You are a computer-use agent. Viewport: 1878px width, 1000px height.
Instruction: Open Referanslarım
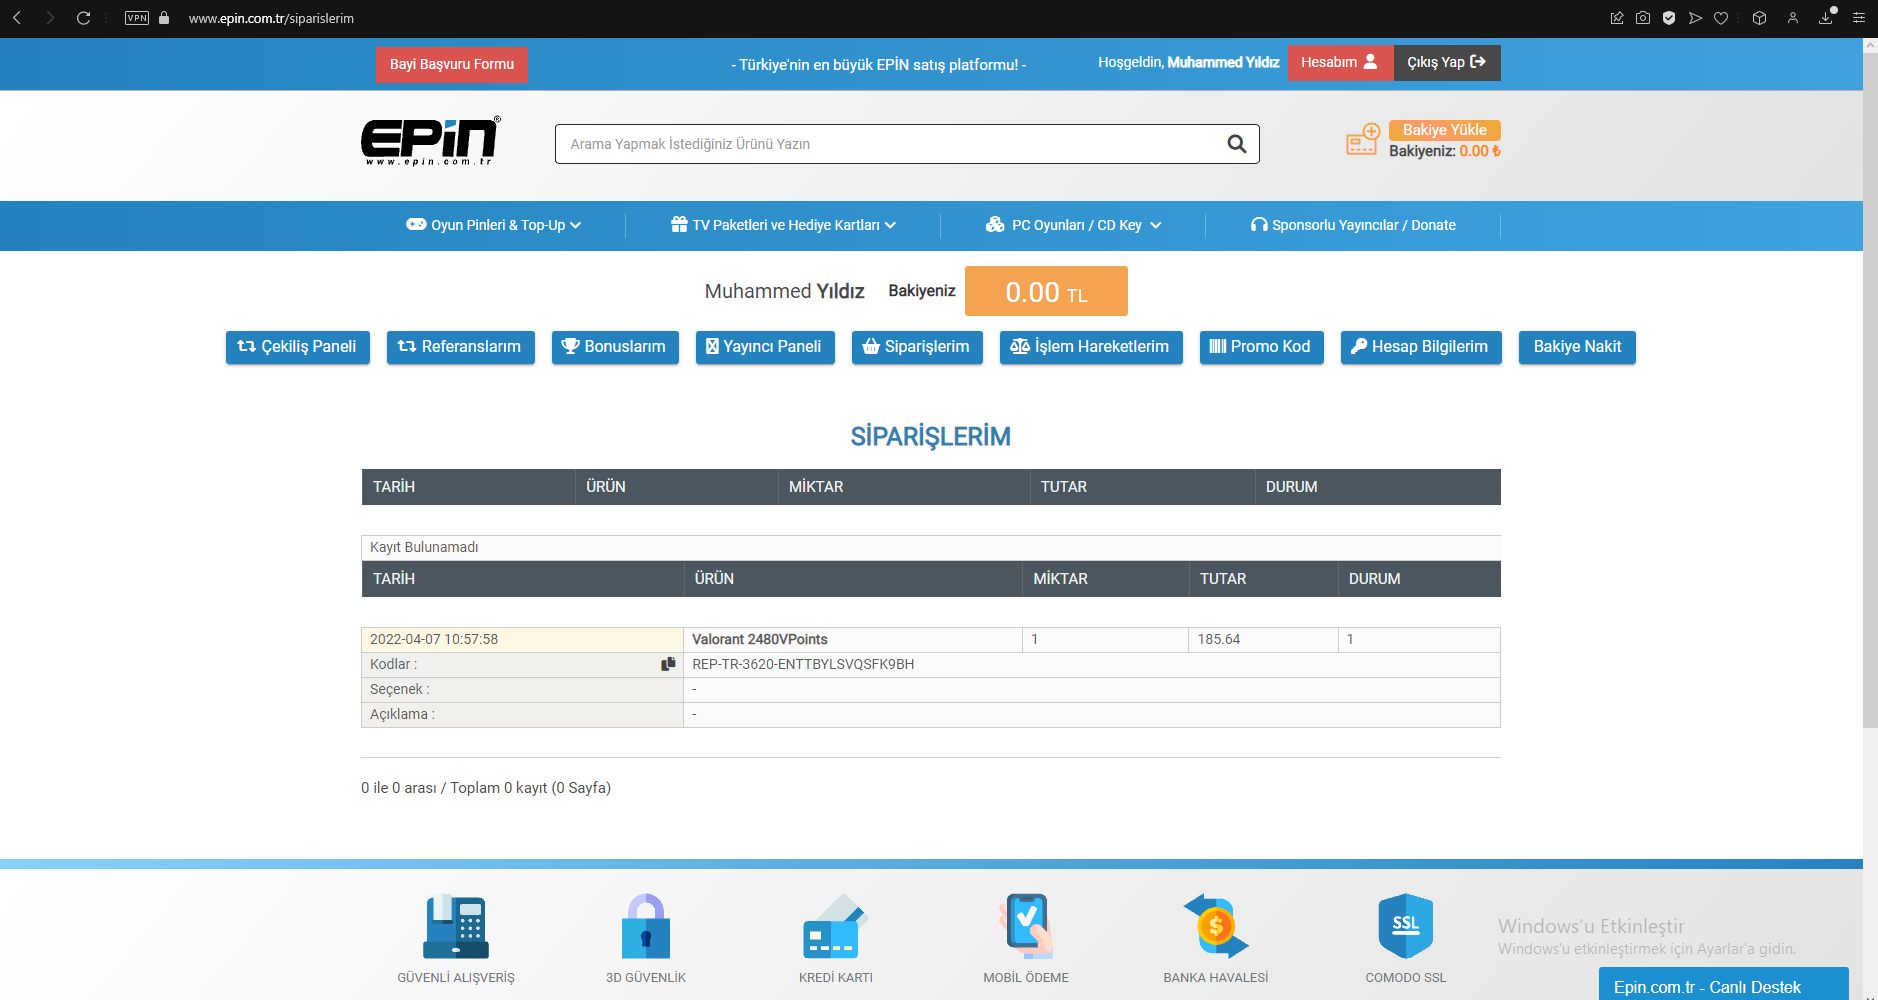click(461, 347)
